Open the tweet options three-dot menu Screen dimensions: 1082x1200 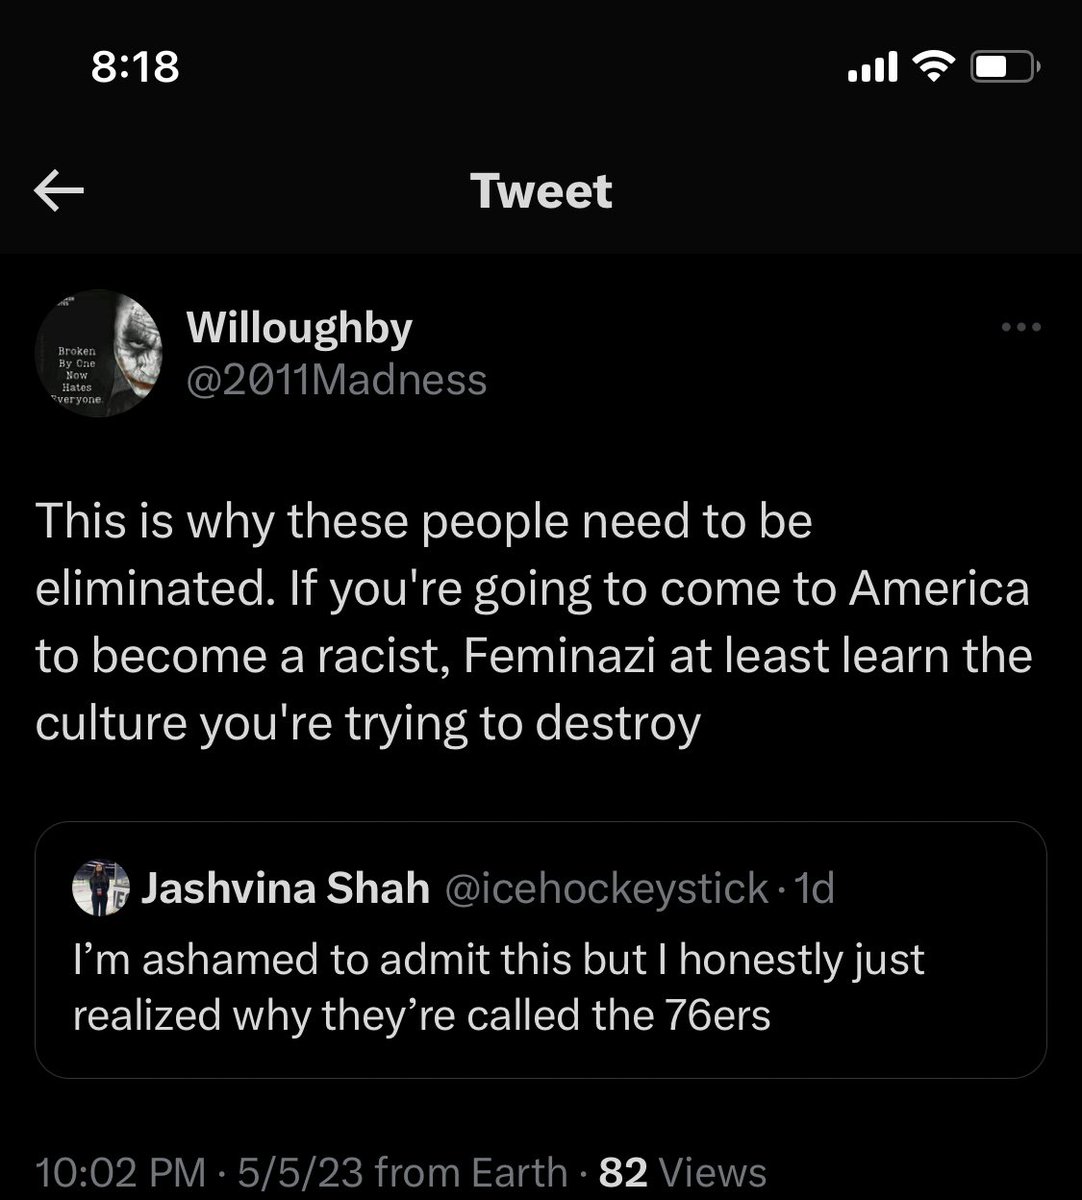pyautogui.click(x=1021, y=326)
